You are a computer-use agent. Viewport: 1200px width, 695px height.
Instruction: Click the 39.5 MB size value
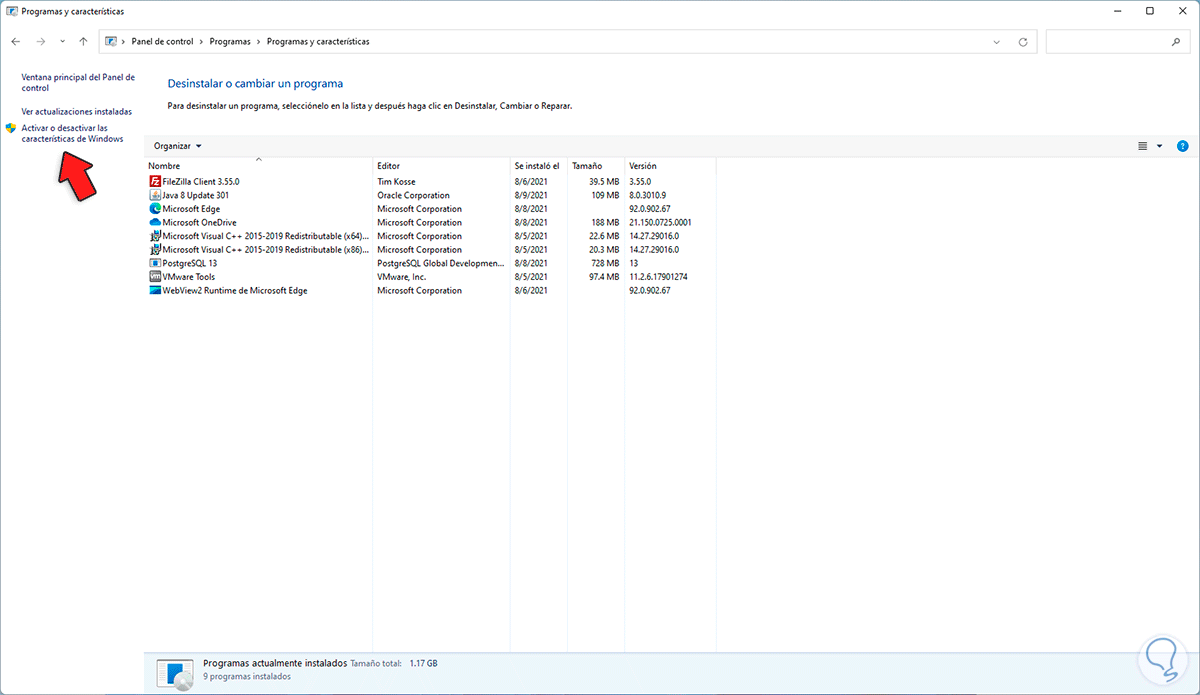(x=604, y=182)
